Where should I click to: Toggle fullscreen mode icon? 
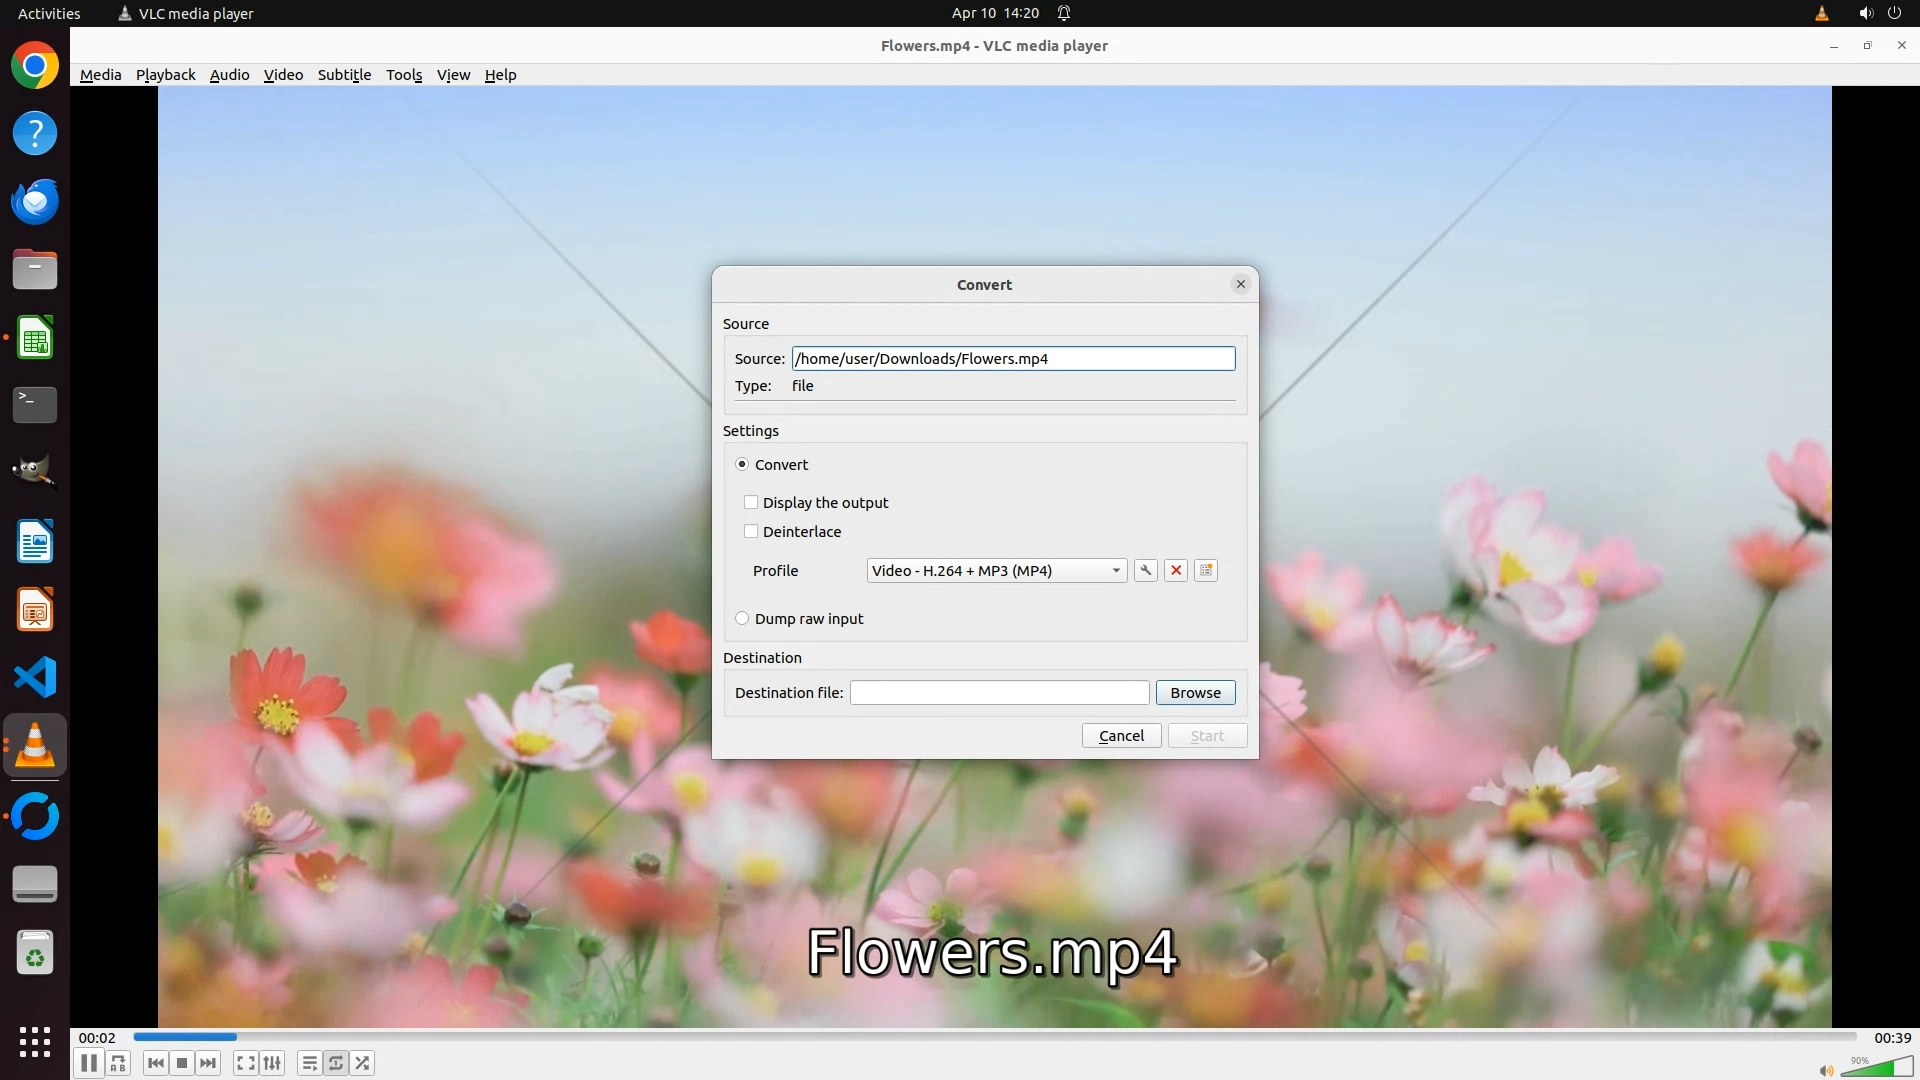245,1063
